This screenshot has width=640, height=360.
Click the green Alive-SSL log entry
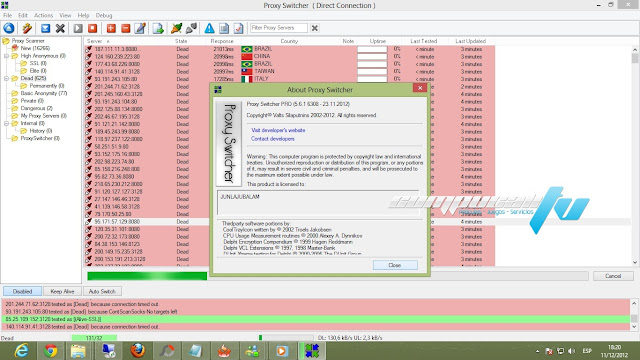click(316, 319)
